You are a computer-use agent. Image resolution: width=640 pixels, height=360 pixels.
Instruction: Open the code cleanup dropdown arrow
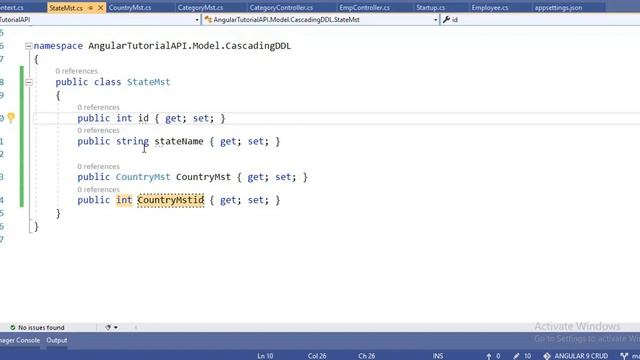pos(116,327)
